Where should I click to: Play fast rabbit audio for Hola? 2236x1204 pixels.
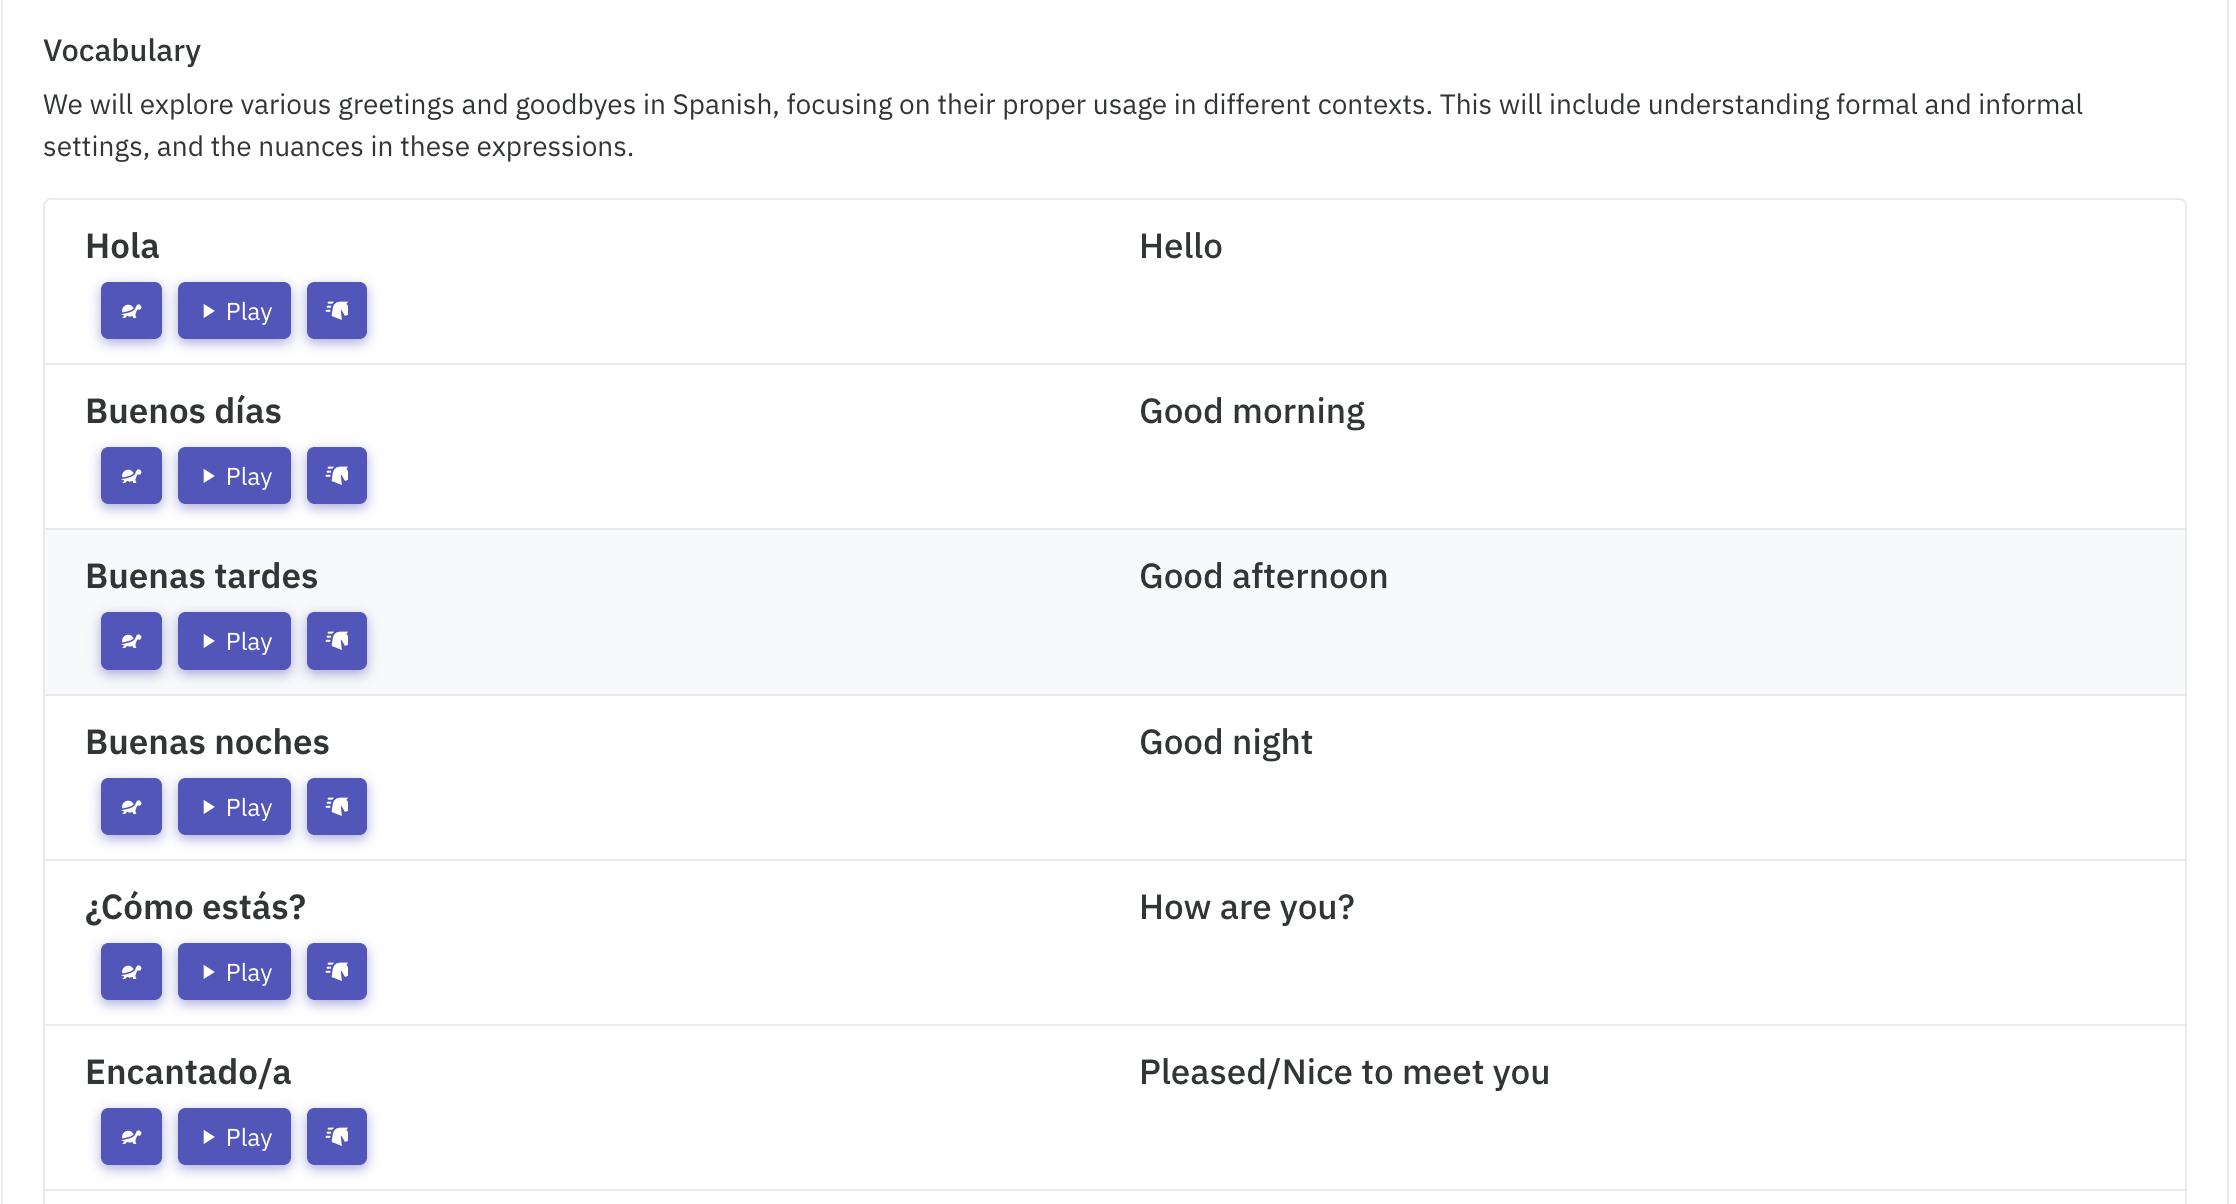coord(337,311)
